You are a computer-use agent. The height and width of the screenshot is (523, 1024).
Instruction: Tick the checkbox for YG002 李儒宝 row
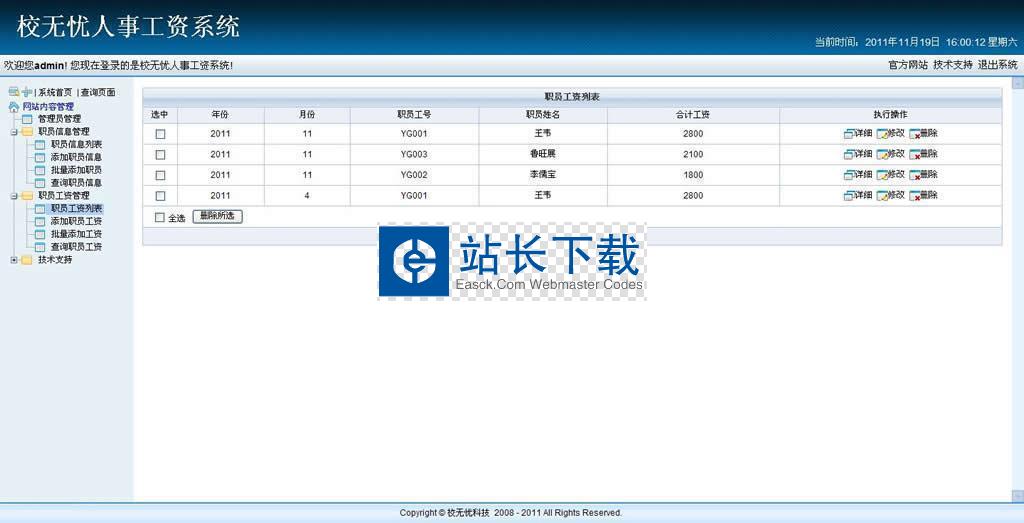(x=160, y=175)
